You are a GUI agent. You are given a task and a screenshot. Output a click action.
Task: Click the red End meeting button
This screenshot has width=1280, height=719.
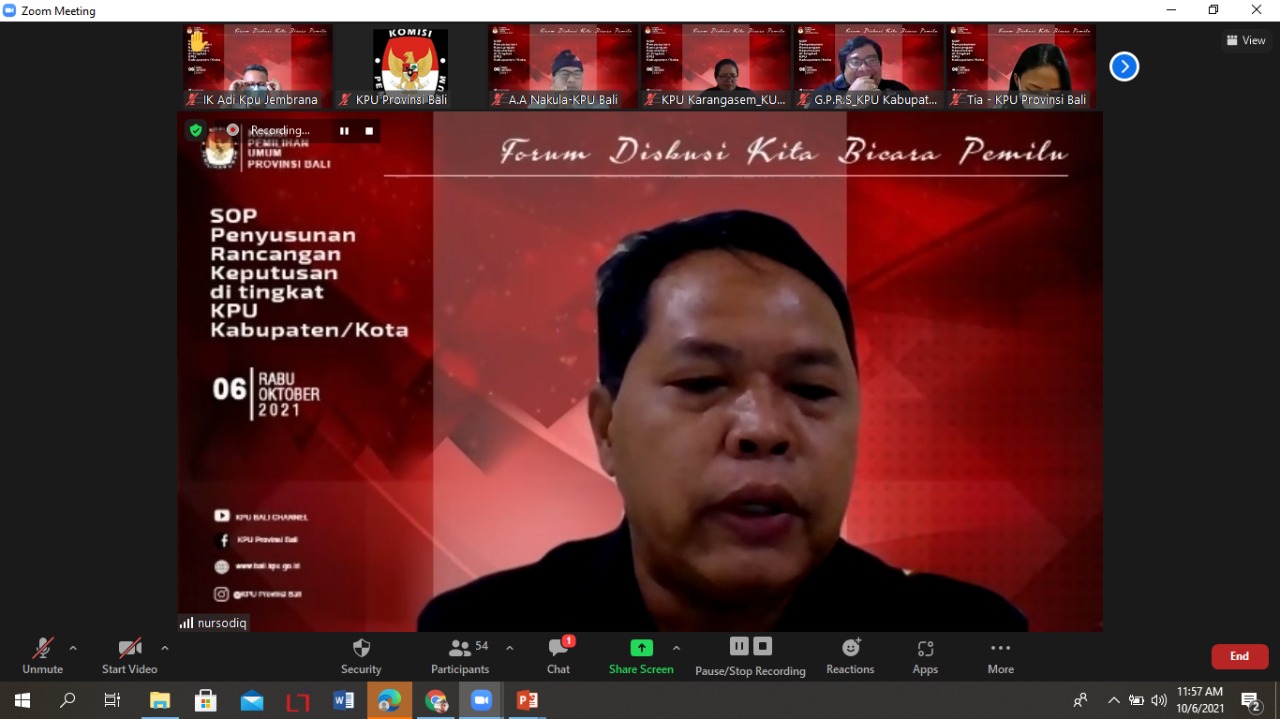[x=1239, y=656]
